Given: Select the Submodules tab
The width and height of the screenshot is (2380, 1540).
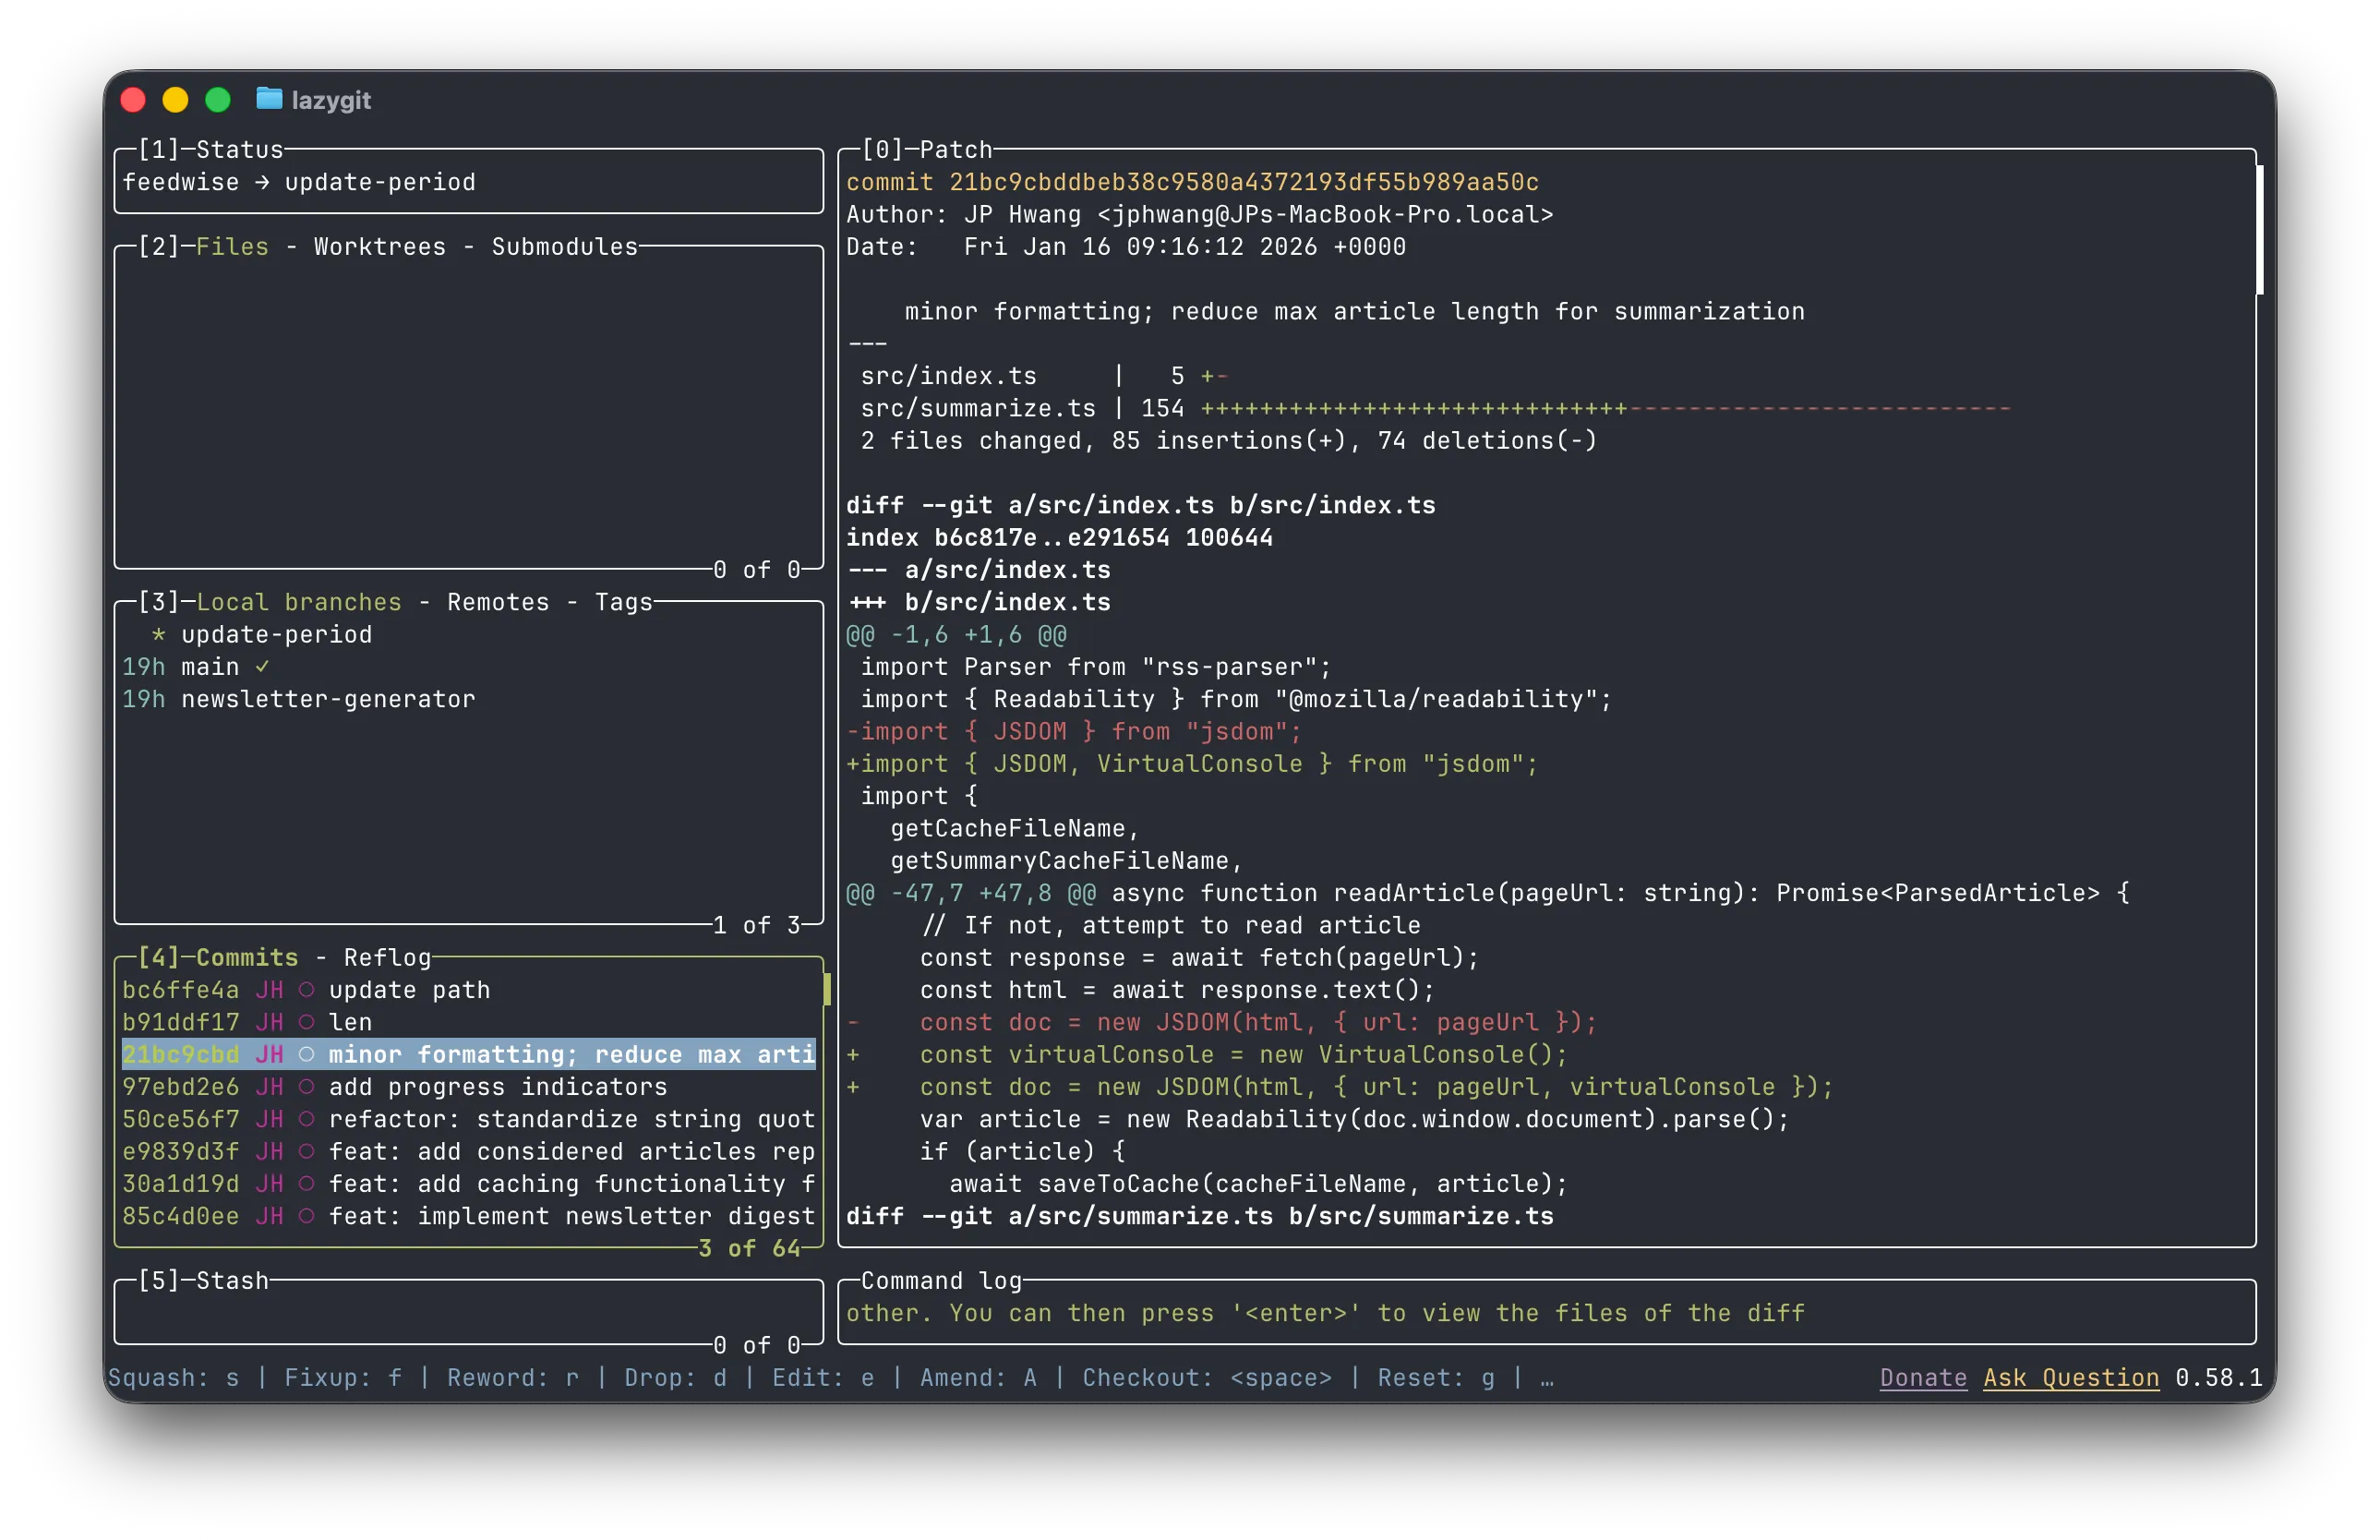Looking at the screenshot, I should [564, 247].
